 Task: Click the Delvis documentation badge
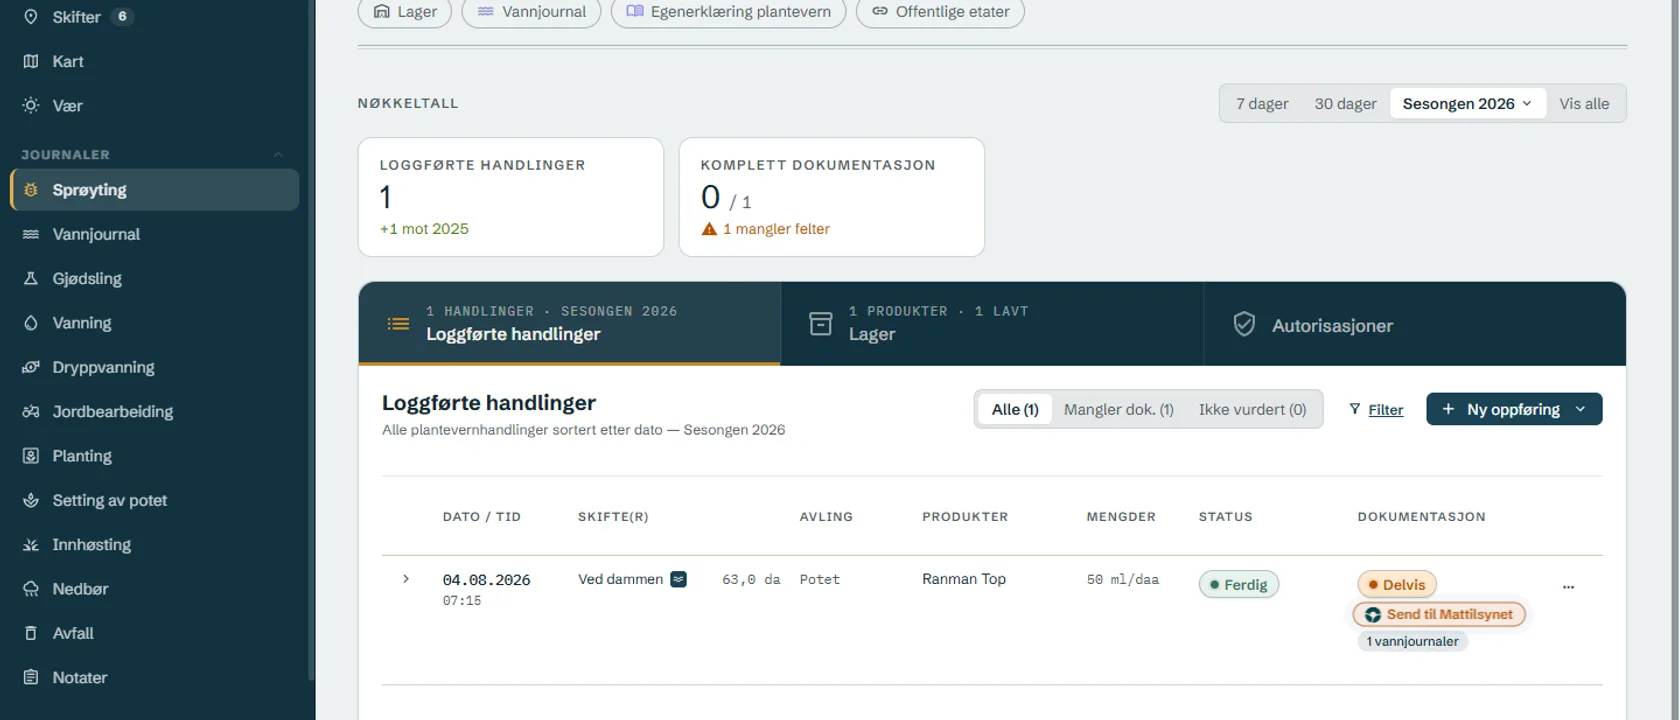[1397, 585]
